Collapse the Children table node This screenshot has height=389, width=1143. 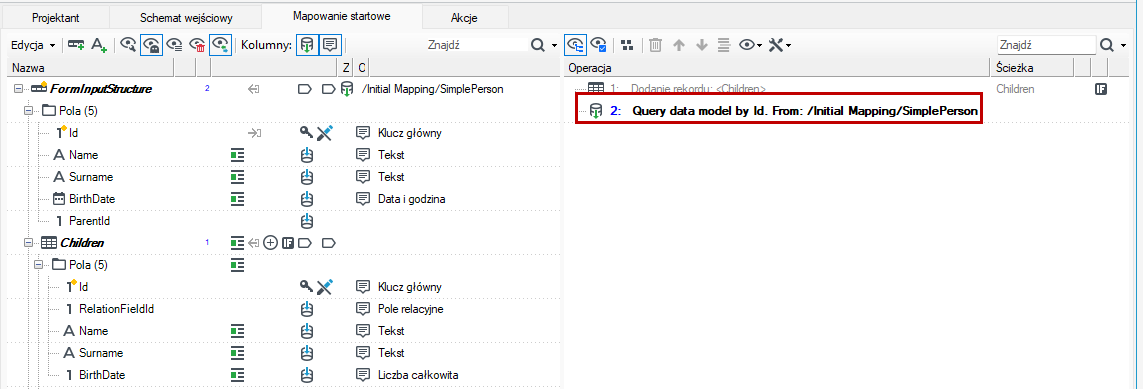coord(28,243)
